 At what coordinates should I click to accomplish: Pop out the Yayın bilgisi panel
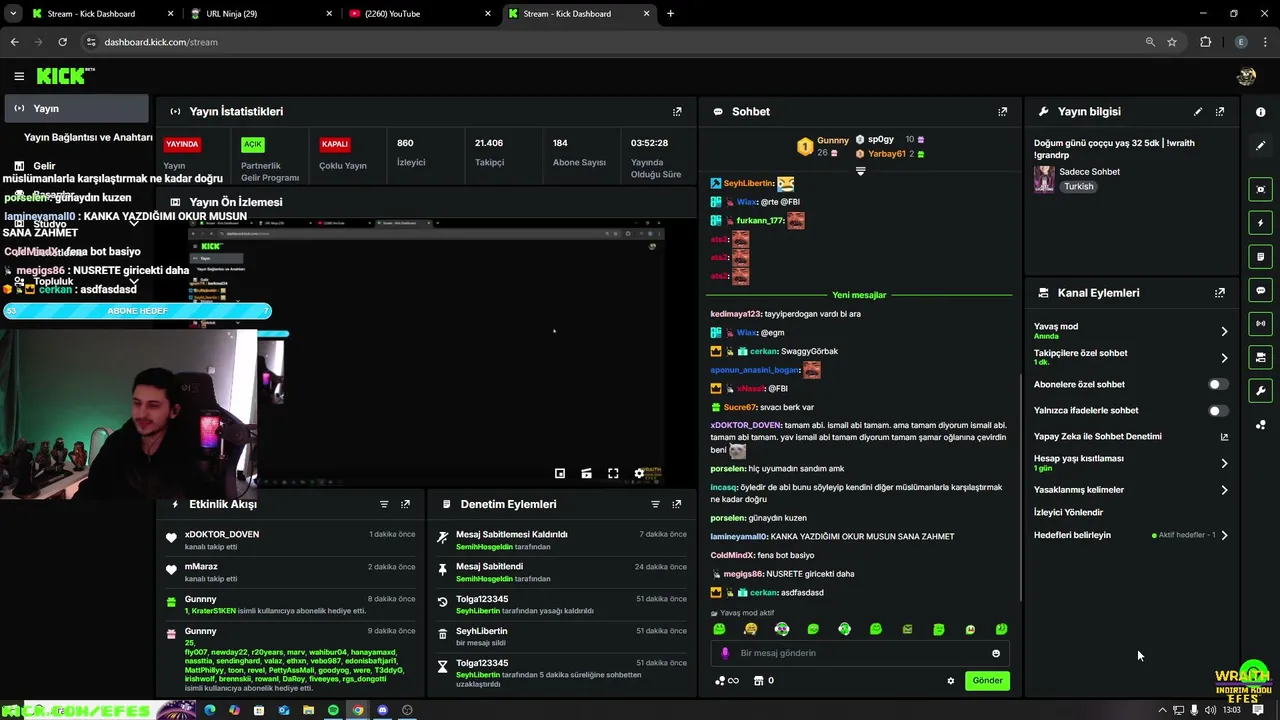tap(1220, 112)
